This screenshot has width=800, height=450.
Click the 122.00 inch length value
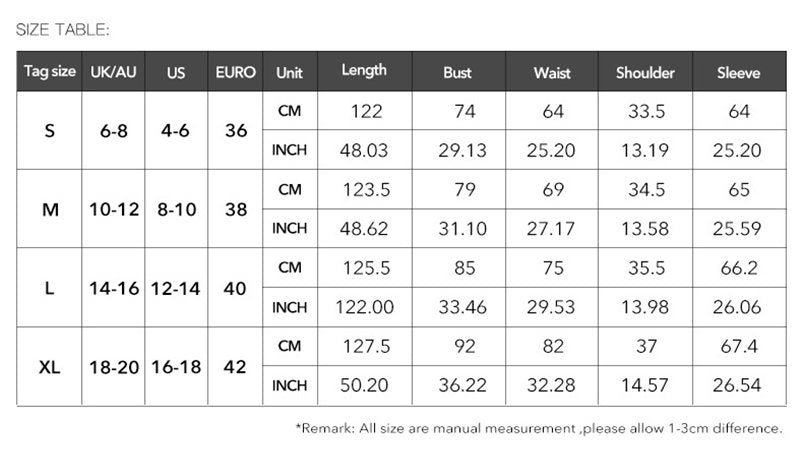[367, 307]
